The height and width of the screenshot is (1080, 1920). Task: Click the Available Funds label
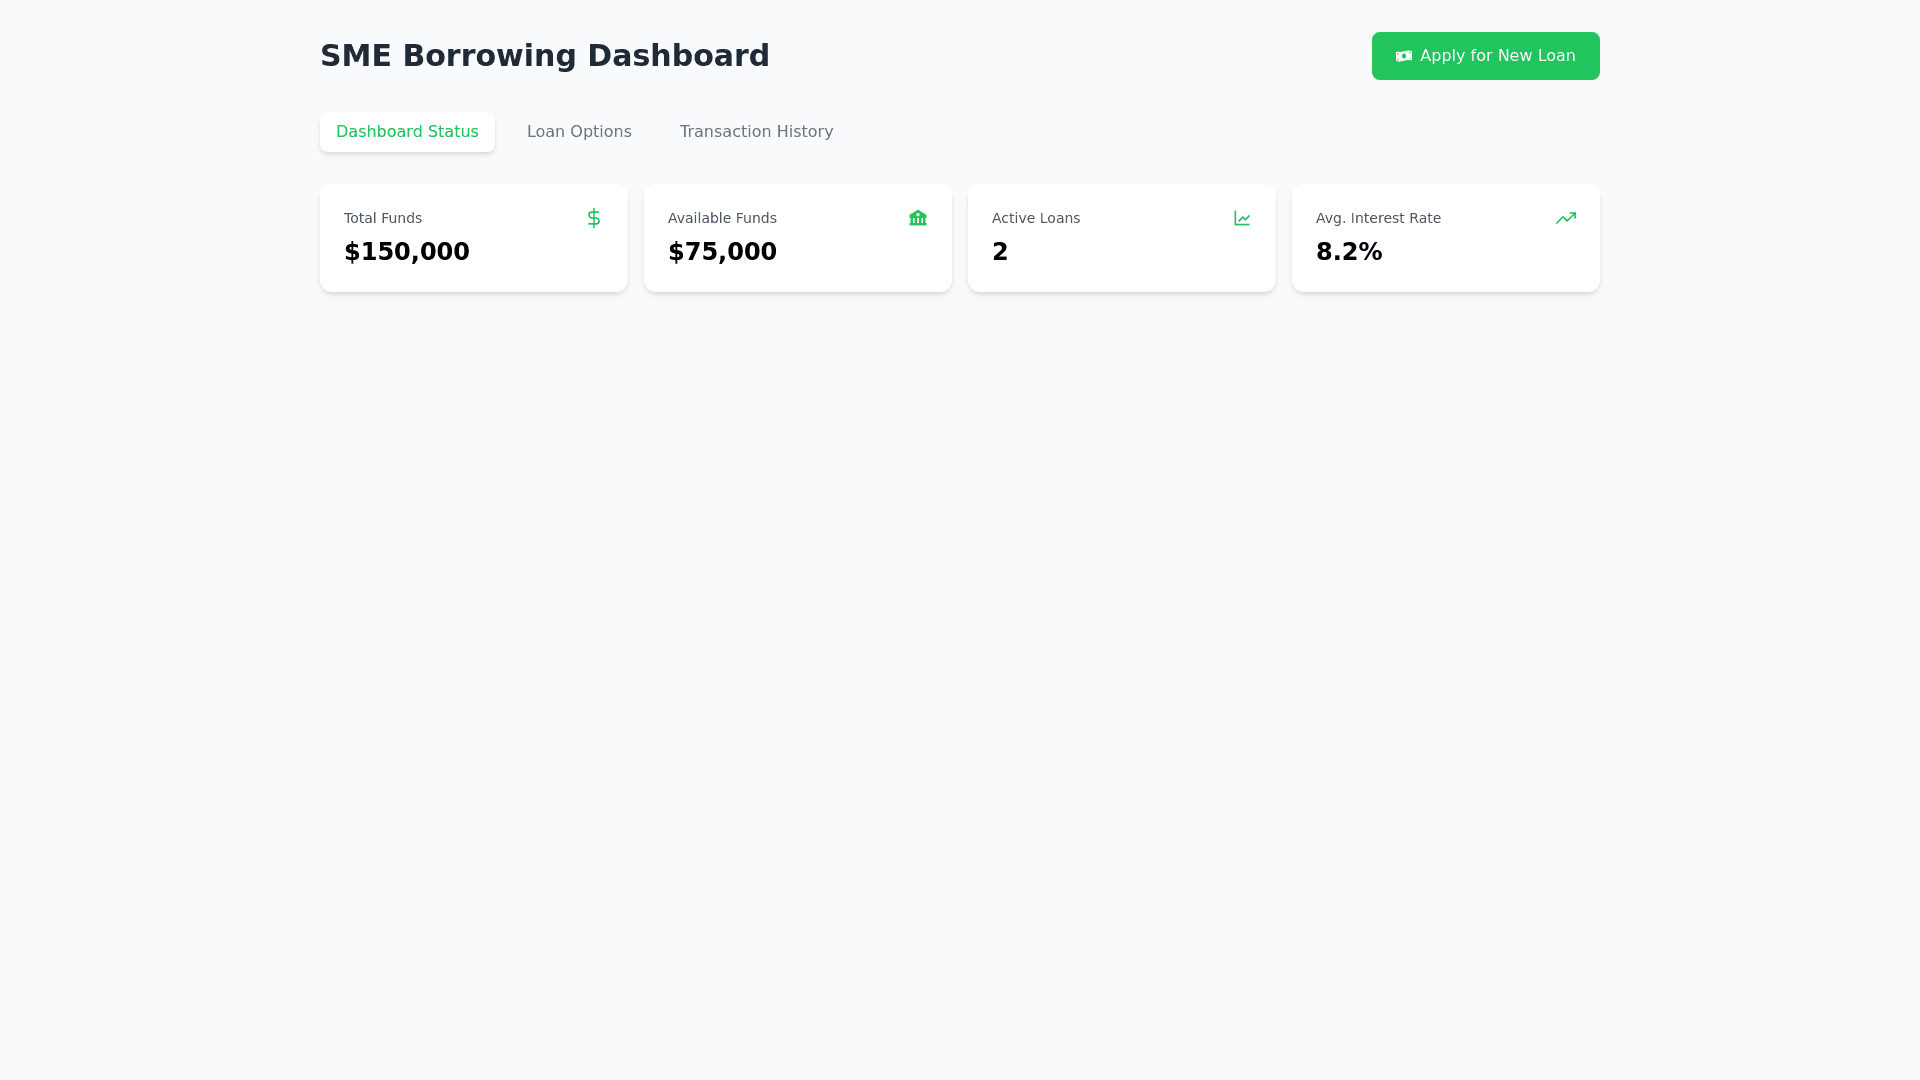(721, 218)
